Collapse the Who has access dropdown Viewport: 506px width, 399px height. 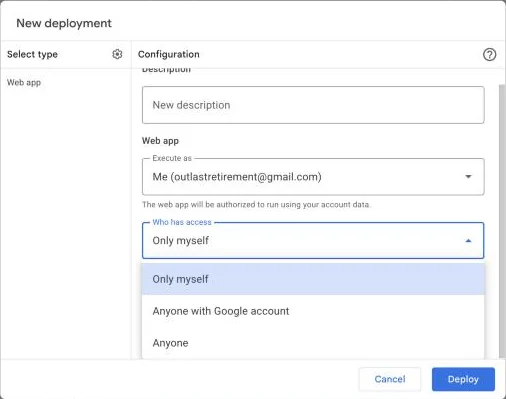point(313,240)
